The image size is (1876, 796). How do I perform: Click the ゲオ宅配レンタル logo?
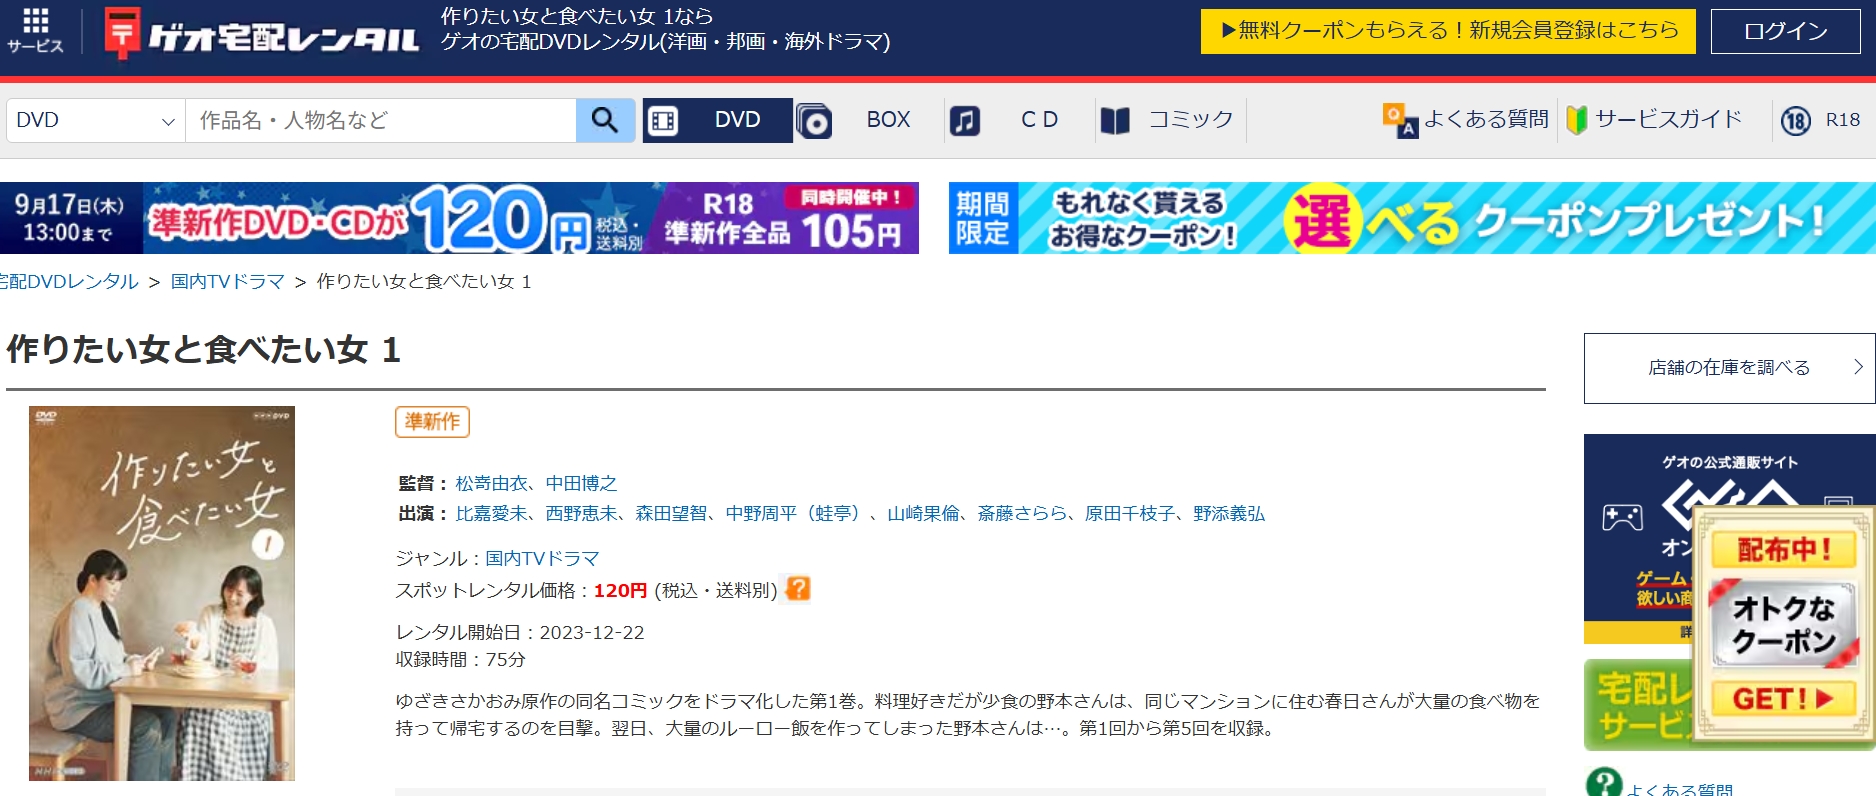(262, 33)
